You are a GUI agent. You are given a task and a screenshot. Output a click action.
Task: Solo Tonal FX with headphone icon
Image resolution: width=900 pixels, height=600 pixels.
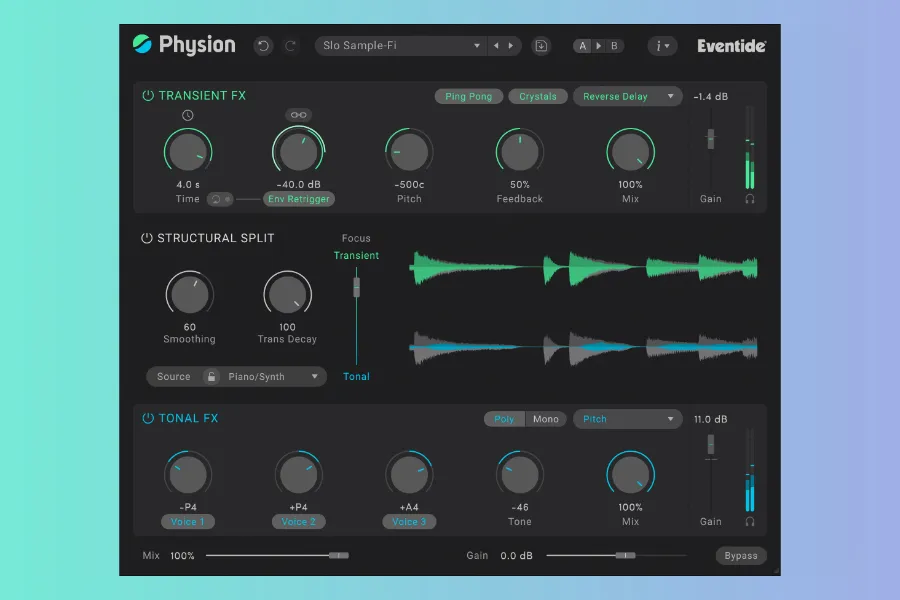[750, 521]
